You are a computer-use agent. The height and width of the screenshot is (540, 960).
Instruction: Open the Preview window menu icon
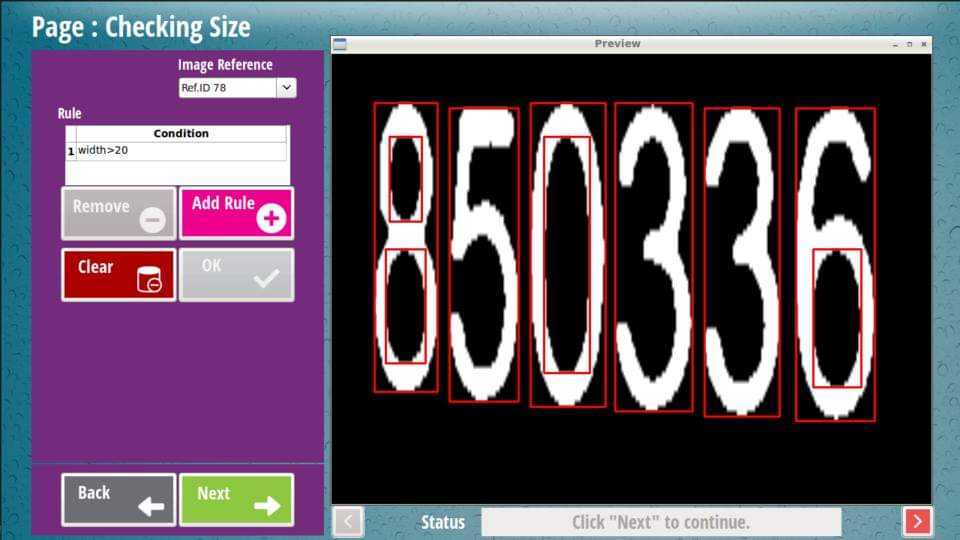click(339, 44)
